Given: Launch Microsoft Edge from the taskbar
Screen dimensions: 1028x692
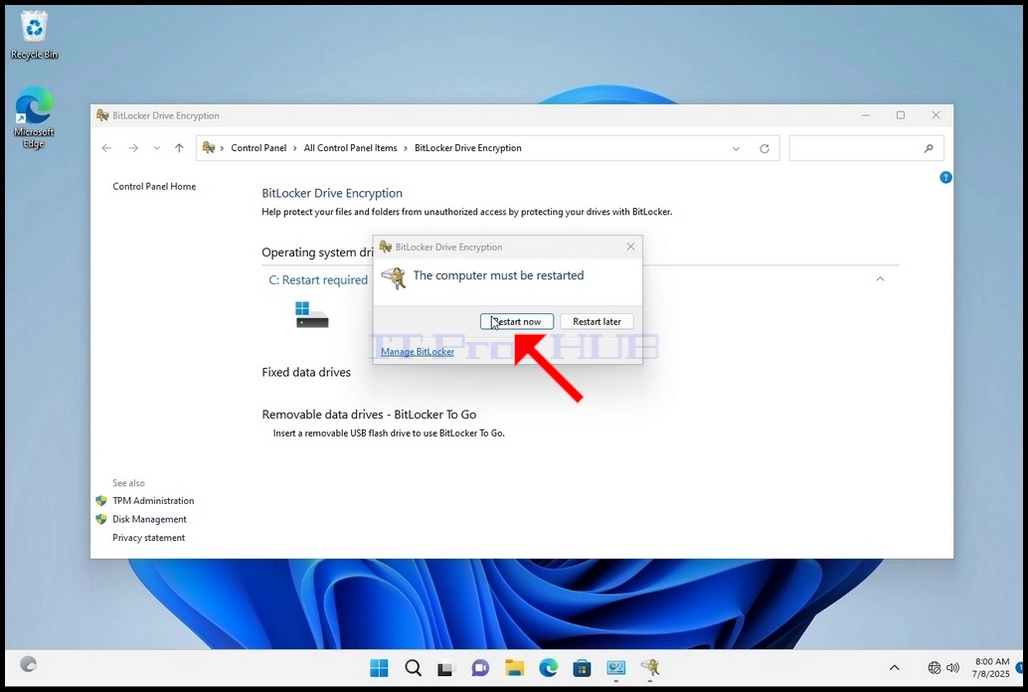Looking at the screenshot, I should 549,668.
